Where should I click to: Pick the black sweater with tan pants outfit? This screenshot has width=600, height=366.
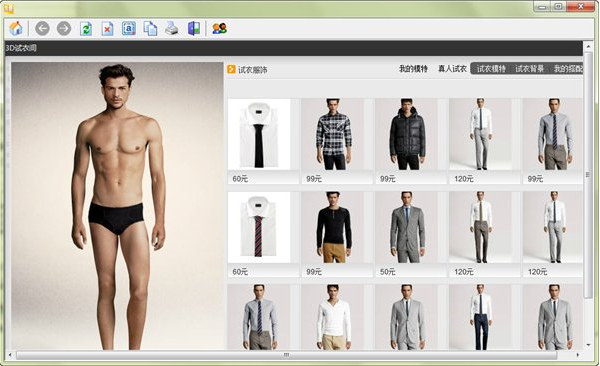pyautogui.click(x=333, y=227)
